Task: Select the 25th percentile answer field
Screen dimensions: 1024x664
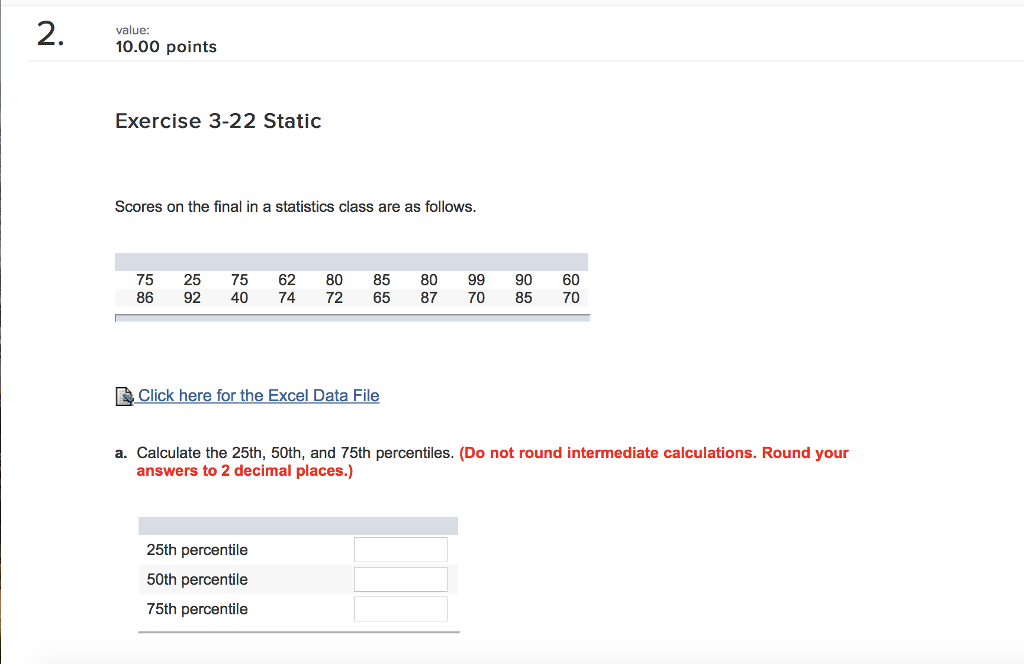Action: click(400, 549)
